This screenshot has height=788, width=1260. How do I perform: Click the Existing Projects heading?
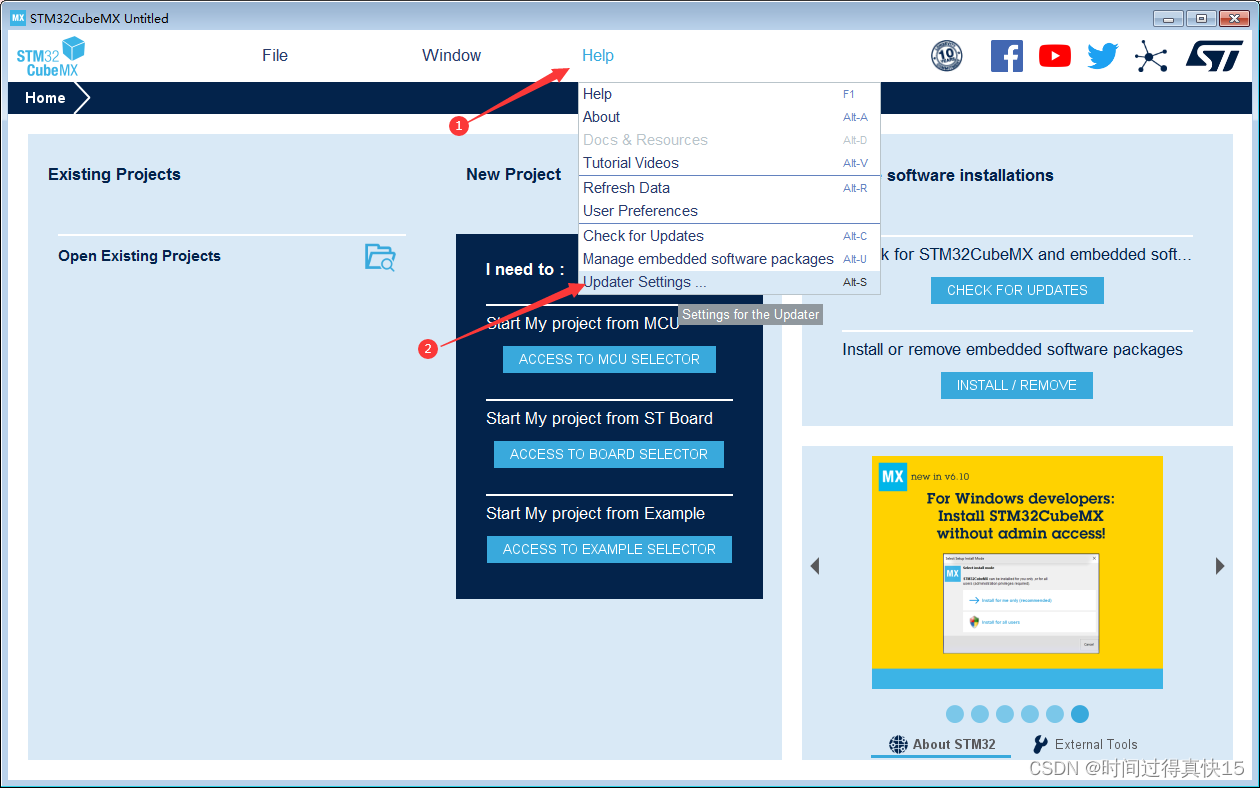click(114, 174)
